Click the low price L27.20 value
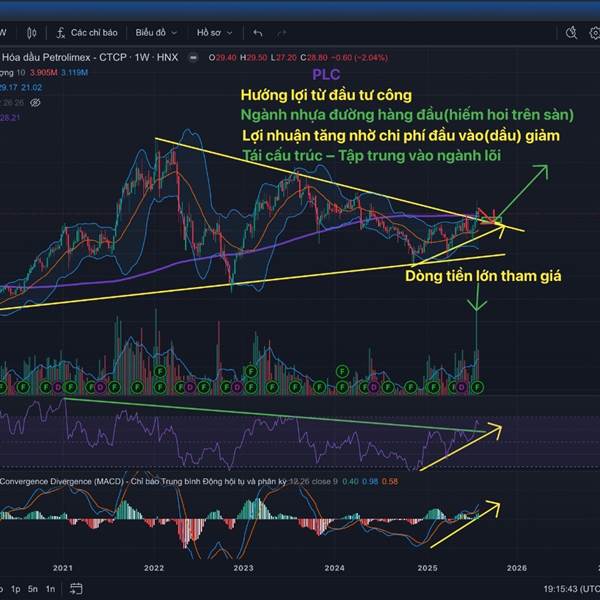 (284, 58)
